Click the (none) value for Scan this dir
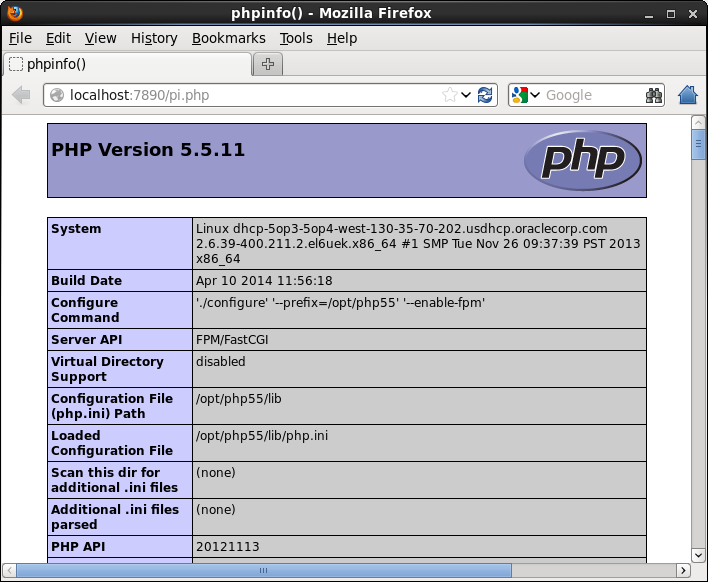The width and height of the screenshot is (708, 582). [215, 473]
